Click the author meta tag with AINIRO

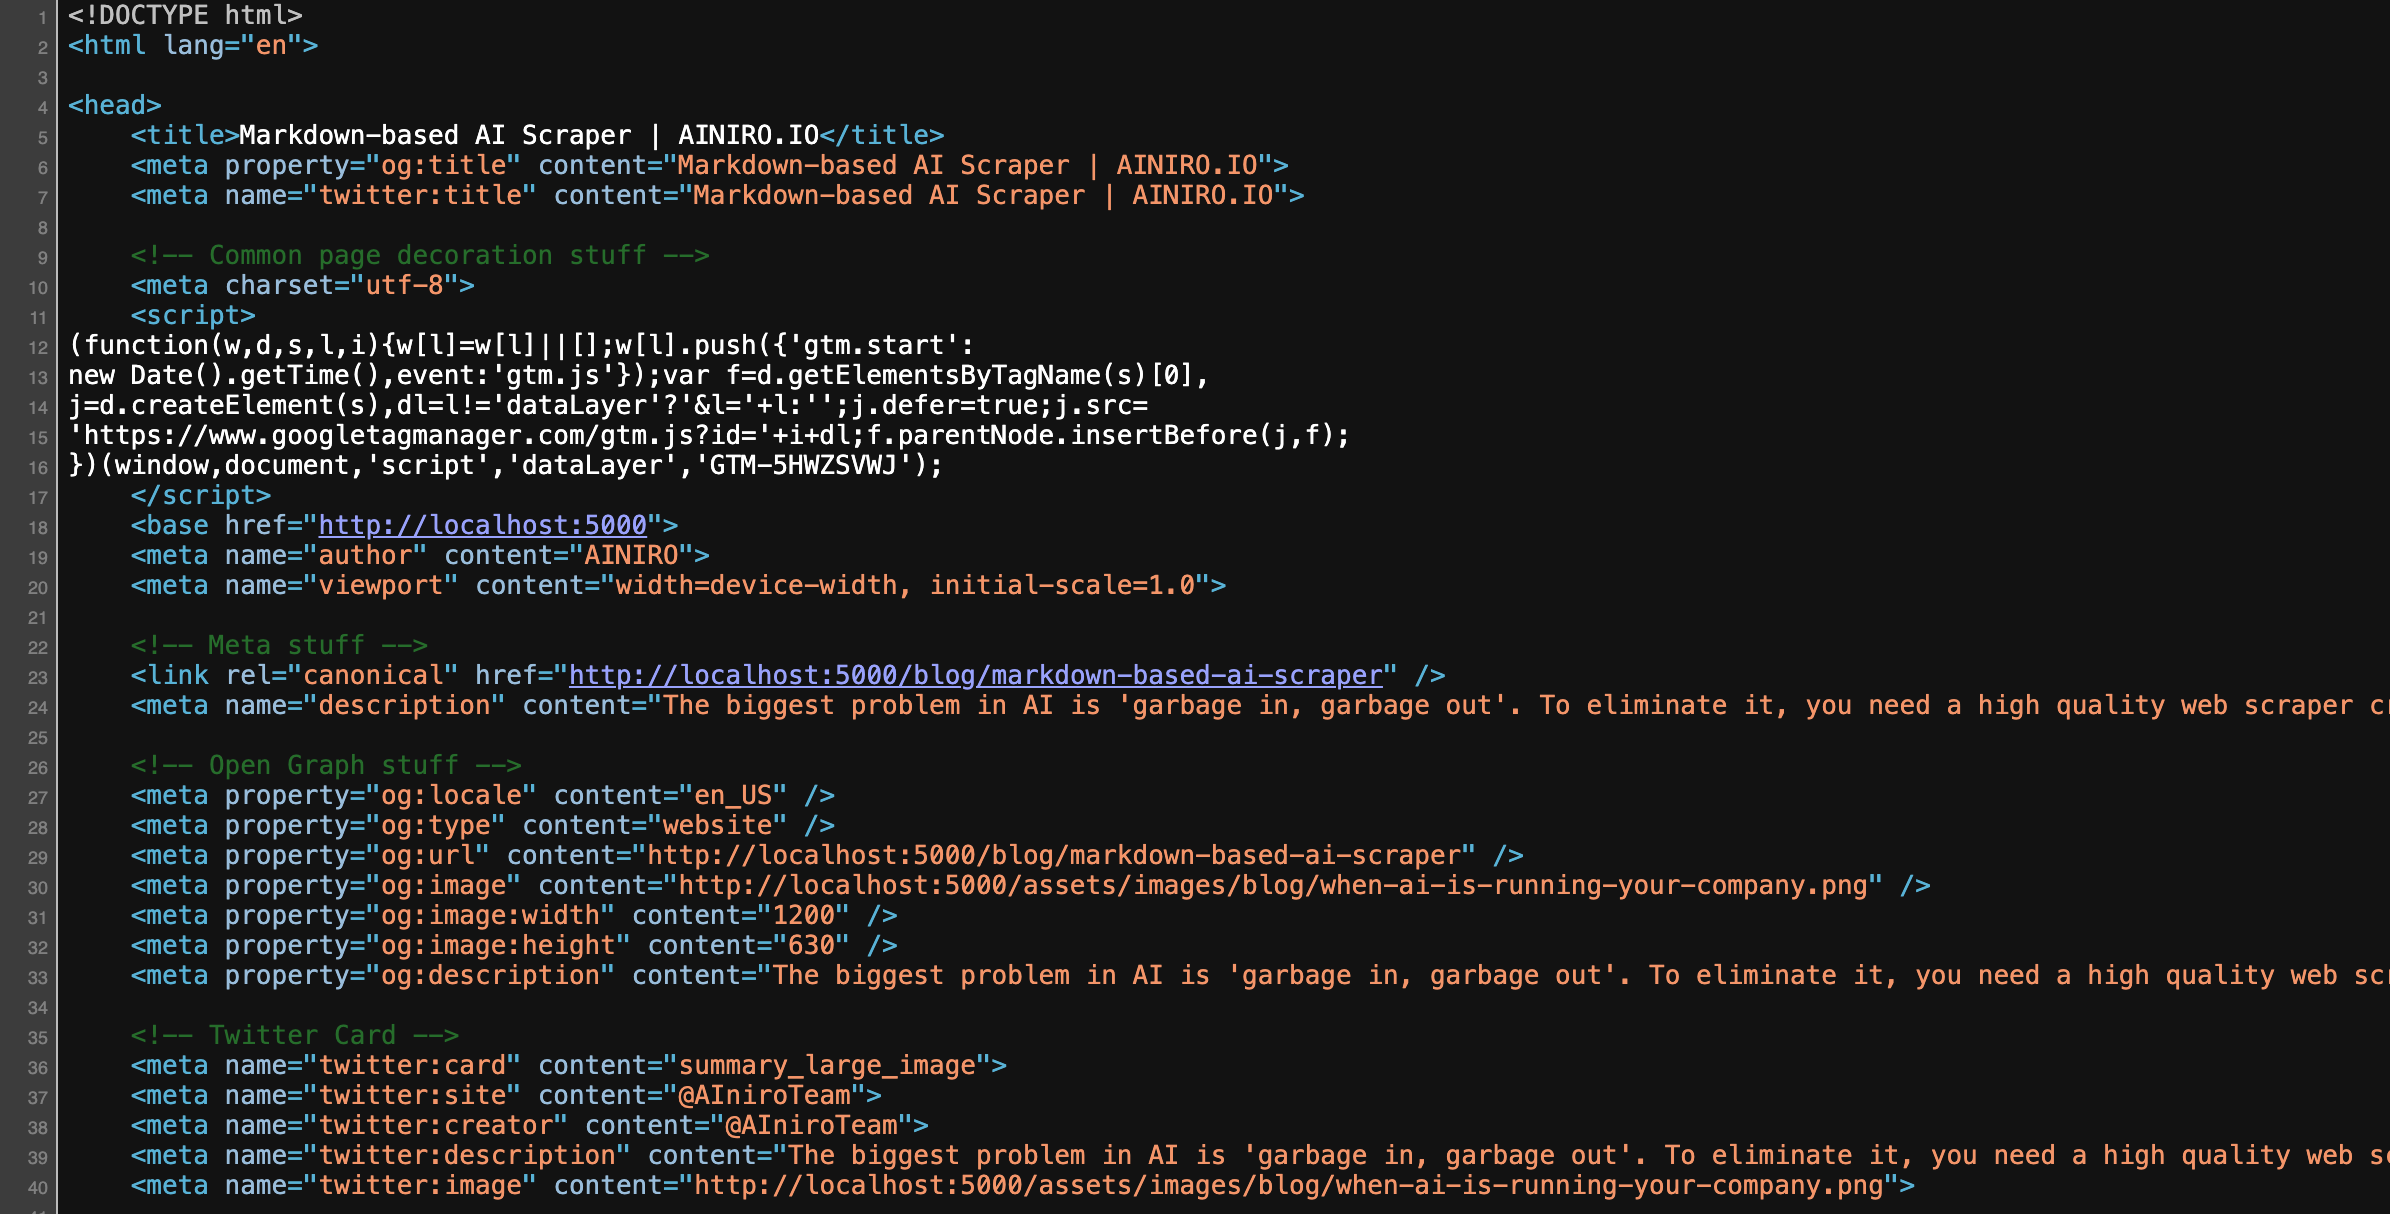tap(420, 555)
